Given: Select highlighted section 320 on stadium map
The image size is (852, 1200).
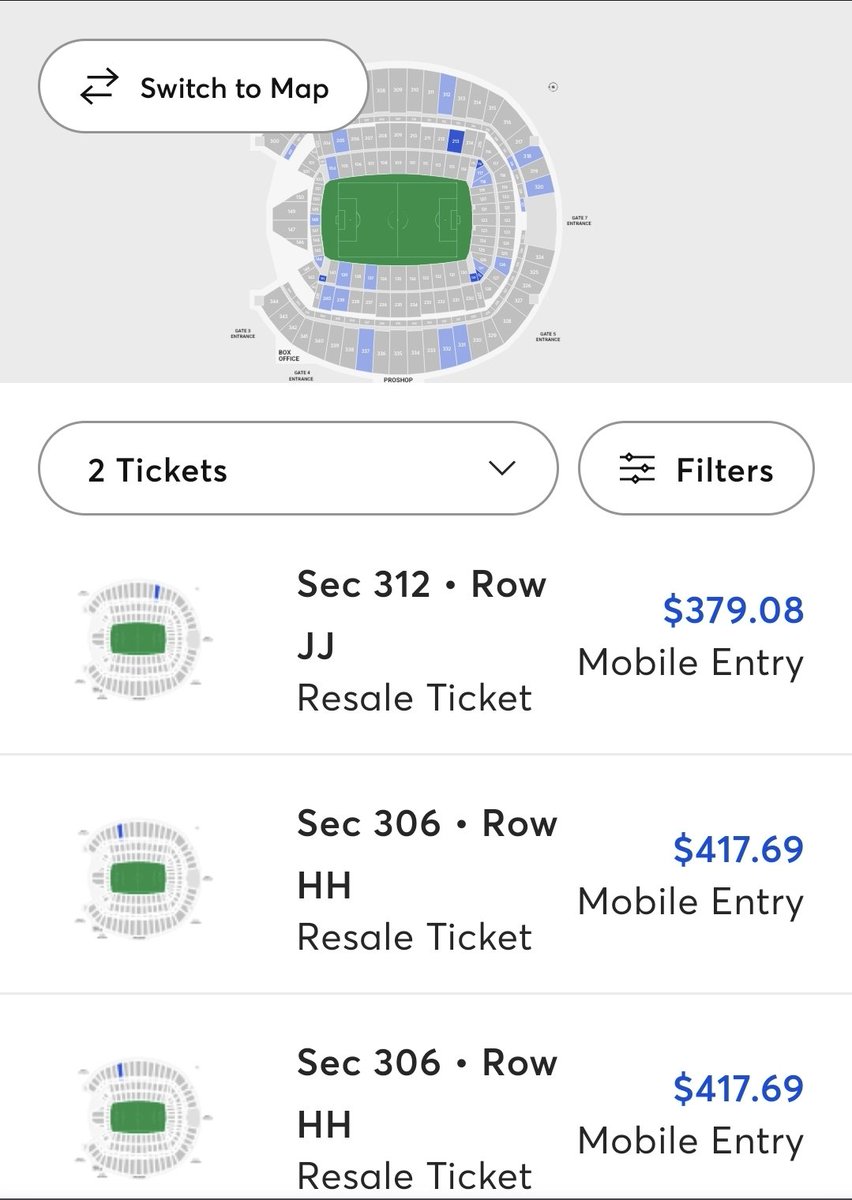Looking at the screenshot, I should pos(539,186).
